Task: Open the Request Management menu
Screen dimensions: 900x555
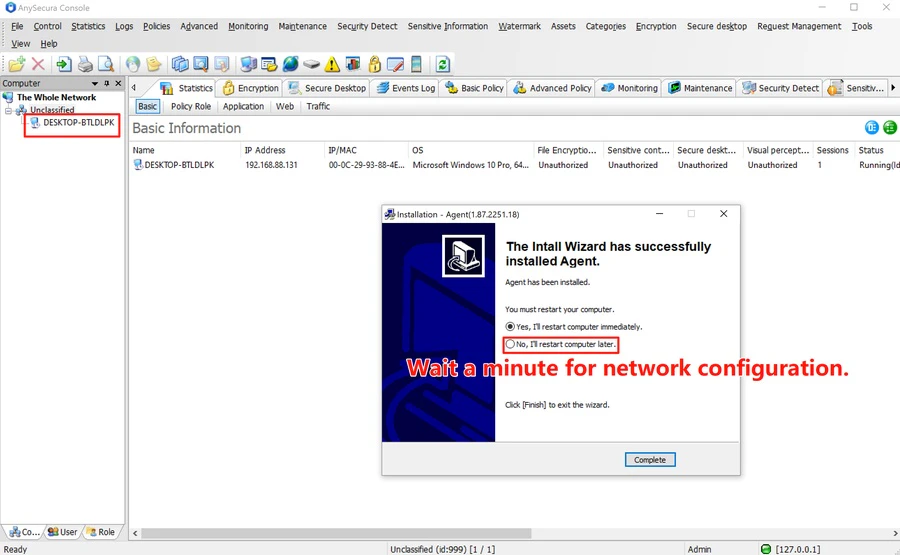Action: coord(799,26)
